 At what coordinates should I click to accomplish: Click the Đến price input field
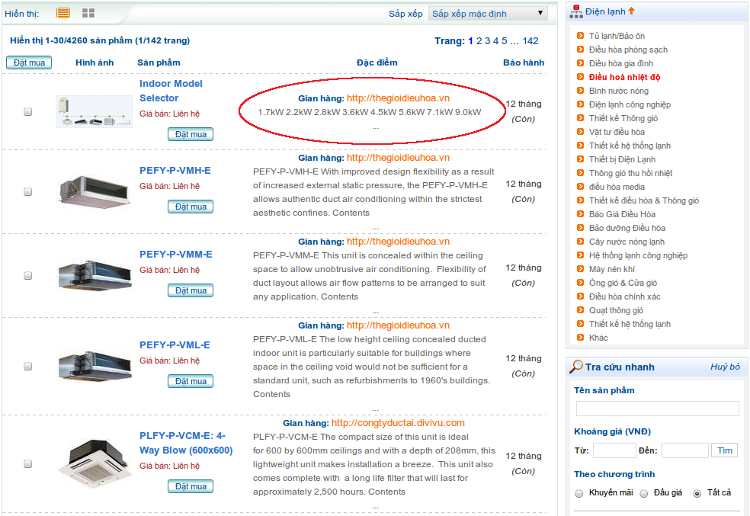[684, 450]
